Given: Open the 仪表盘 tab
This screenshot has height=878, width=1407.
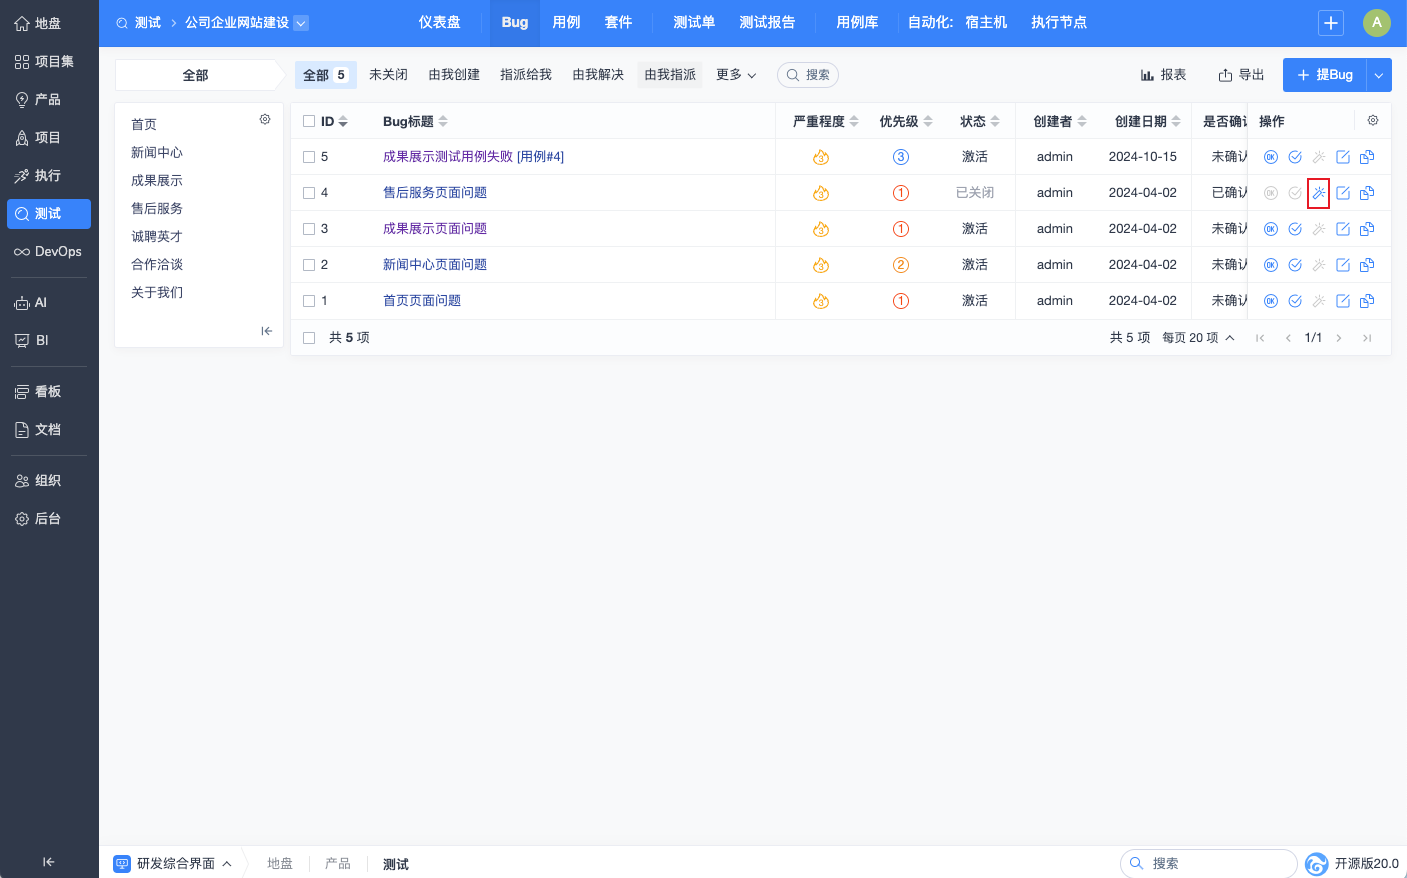Looking at the screenshot, I should point(440,22).
